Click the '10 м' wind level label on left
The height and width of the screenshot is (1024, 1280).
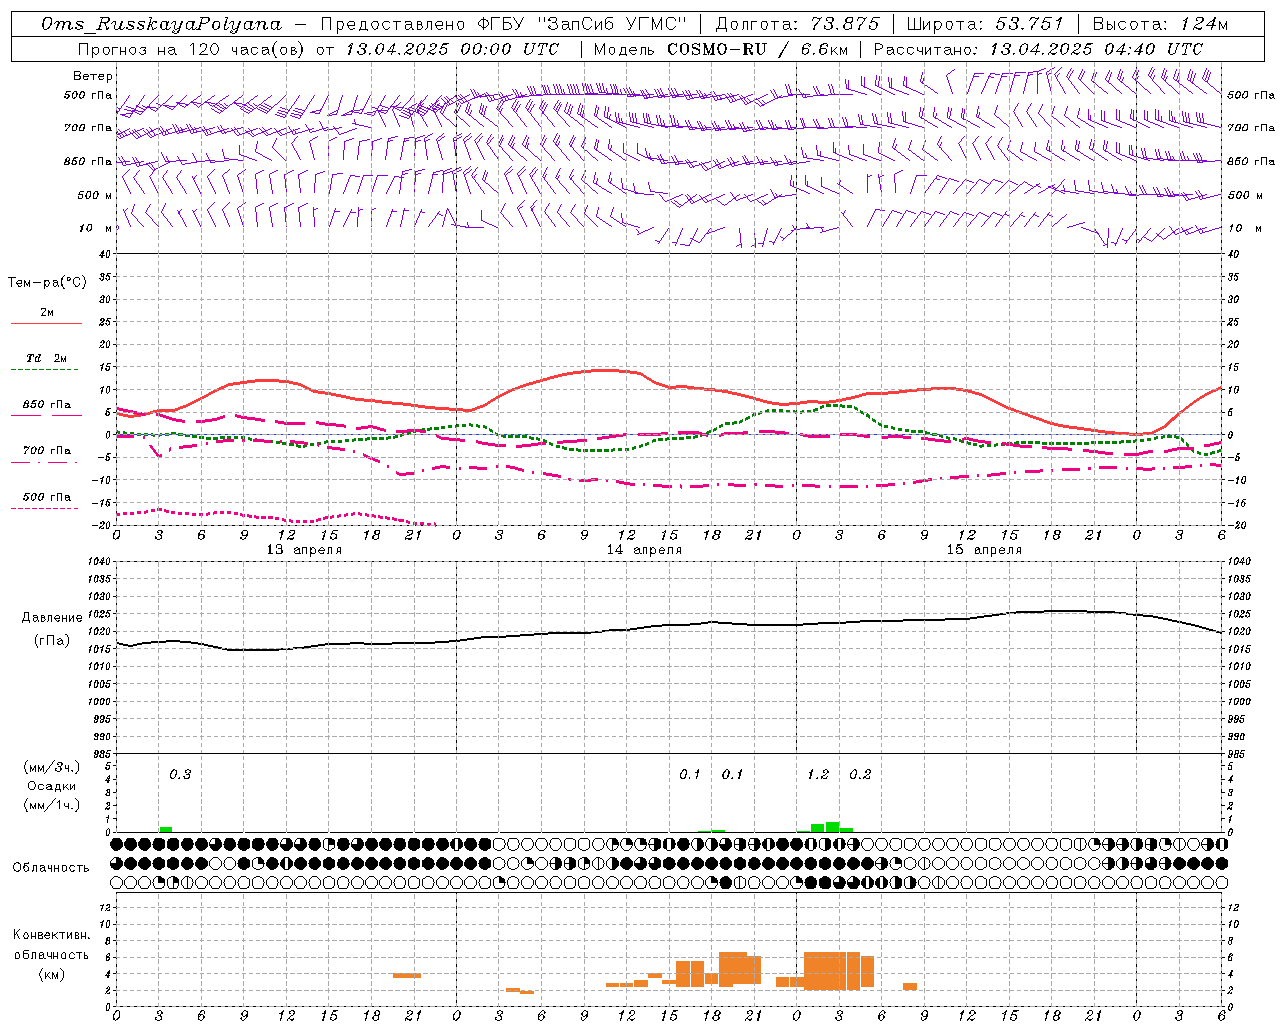95,228
